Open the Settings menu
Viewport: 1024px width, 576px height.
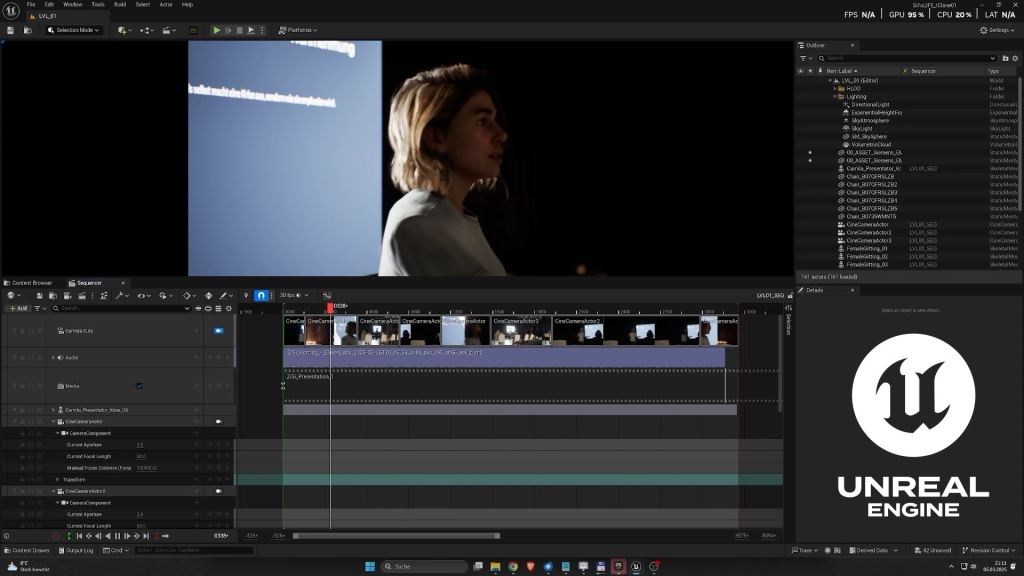997,30
